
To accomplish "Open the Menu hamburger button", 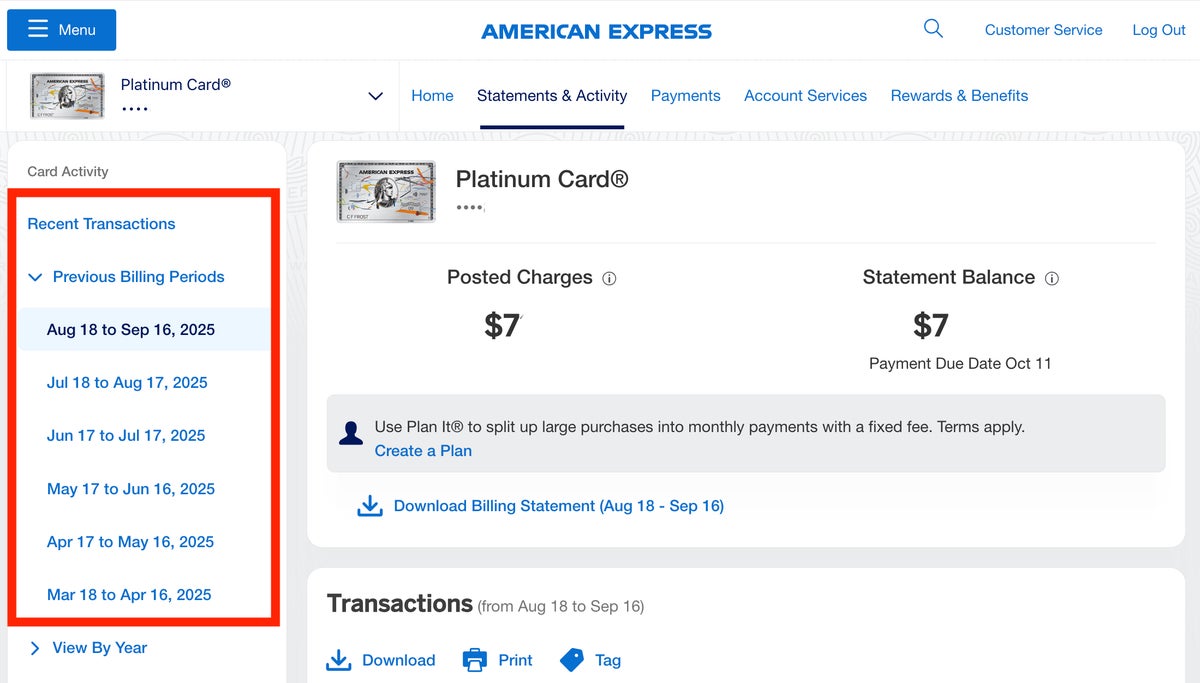I will point(62,30).
